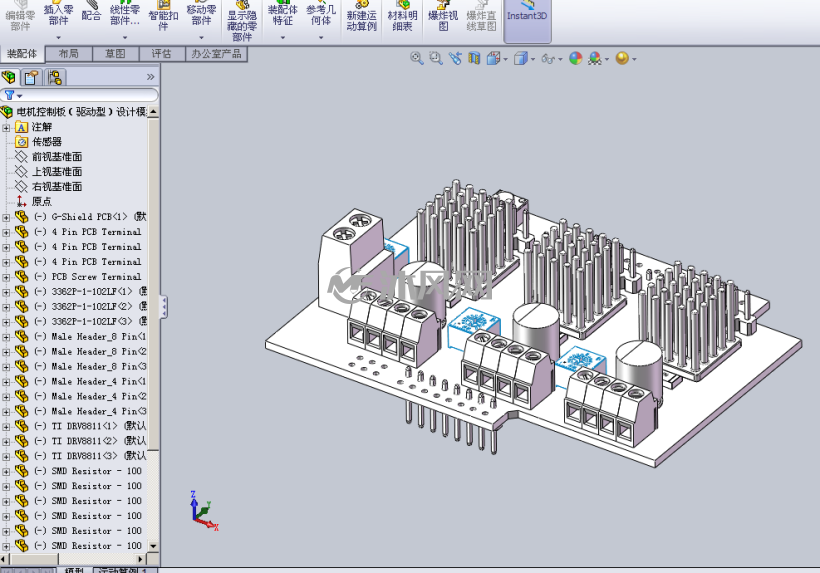Expand the PCB Screw Terminal component node
The height and width of the screenshot is (573, 820).
6,277
